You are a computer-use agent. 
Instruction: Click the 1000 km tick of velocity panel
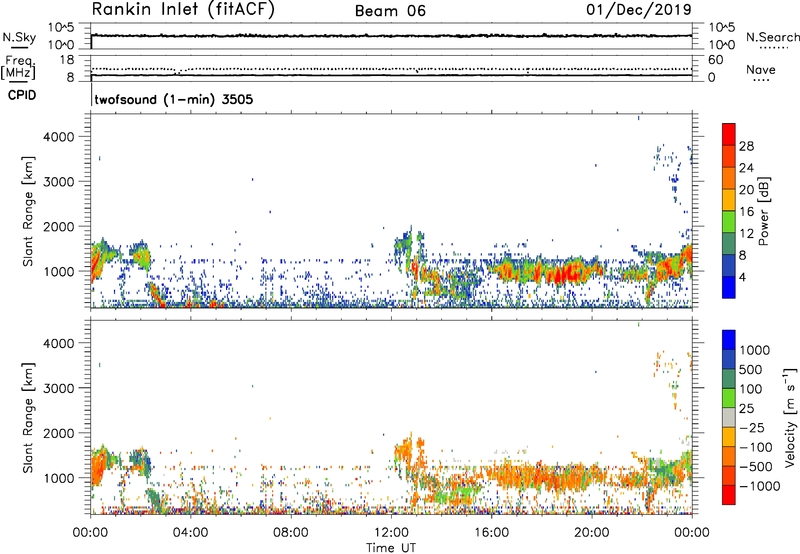[x=59, y=477]
